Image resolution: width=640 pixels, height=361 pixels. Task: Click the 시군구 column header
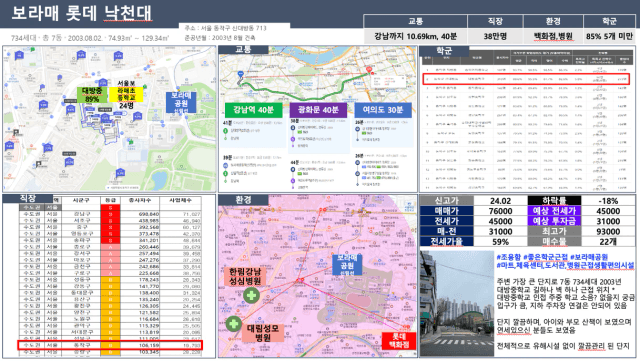pos(81,201)
